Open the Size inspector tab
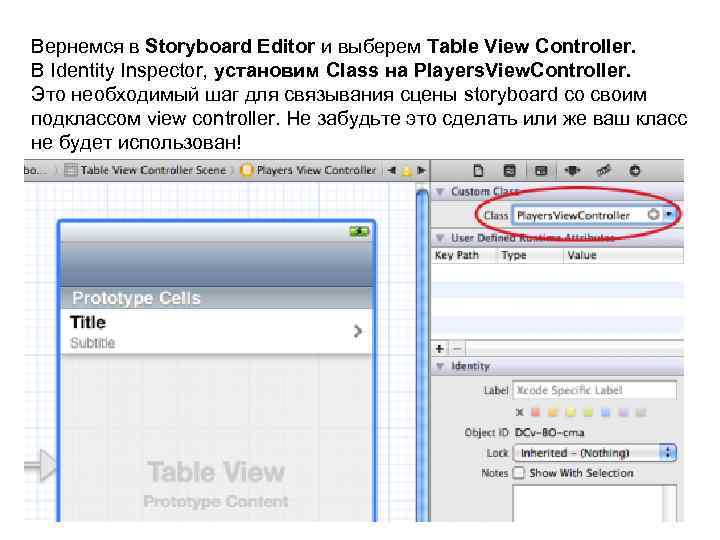Image resolution: width=720 pixels, height=540 pixels. click(x=603, y=171)
